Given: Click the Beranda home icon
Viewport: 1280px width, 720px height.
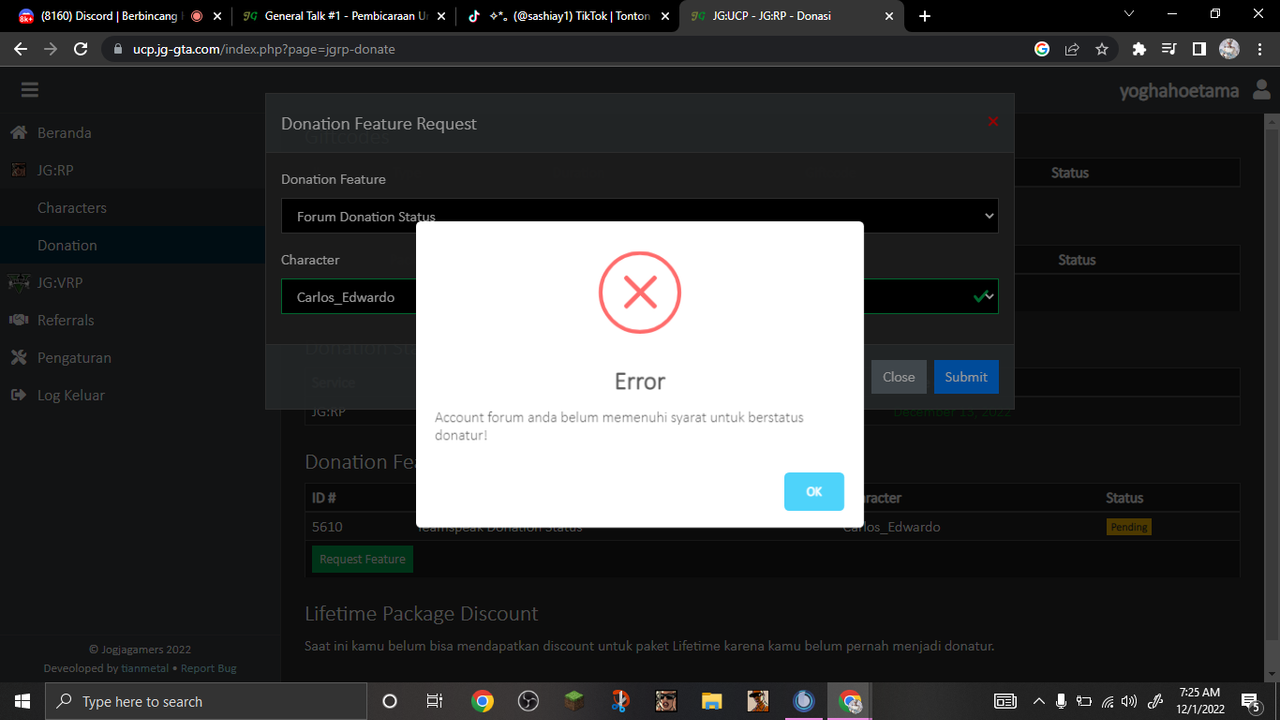Looking at the screenshot, I should [18, 133].
